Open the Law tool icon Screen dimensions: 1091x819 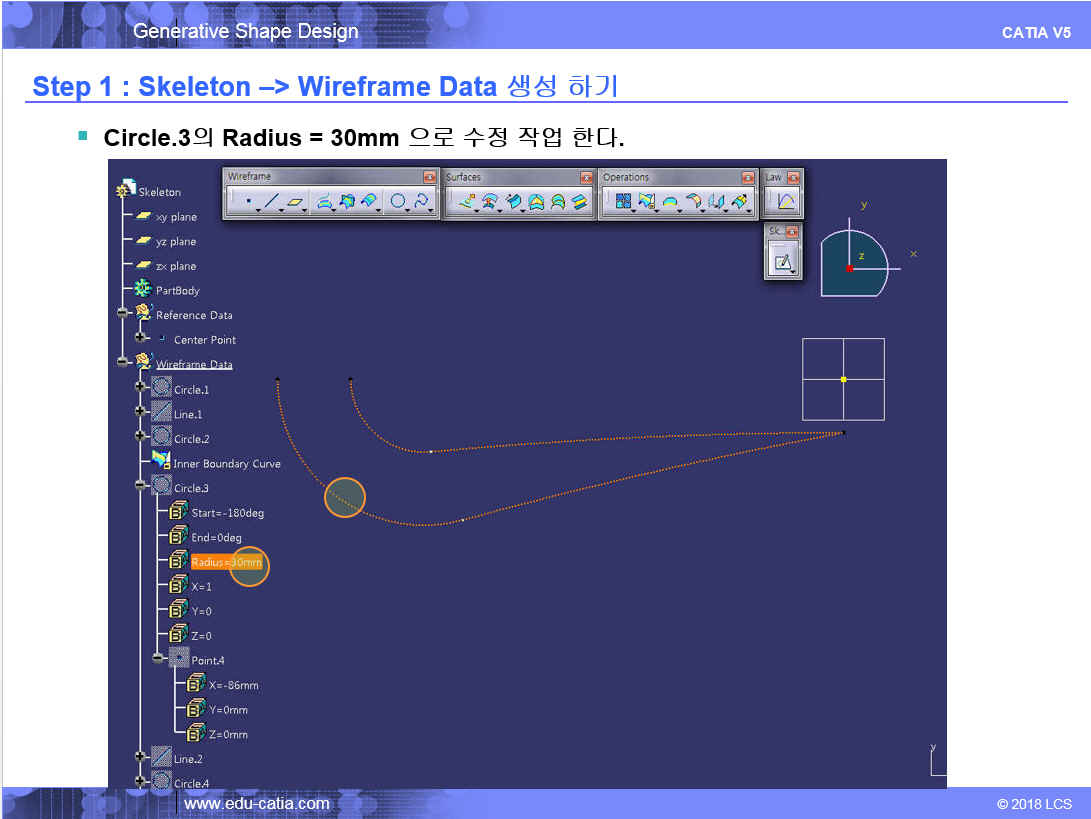(x=786, y=201)
